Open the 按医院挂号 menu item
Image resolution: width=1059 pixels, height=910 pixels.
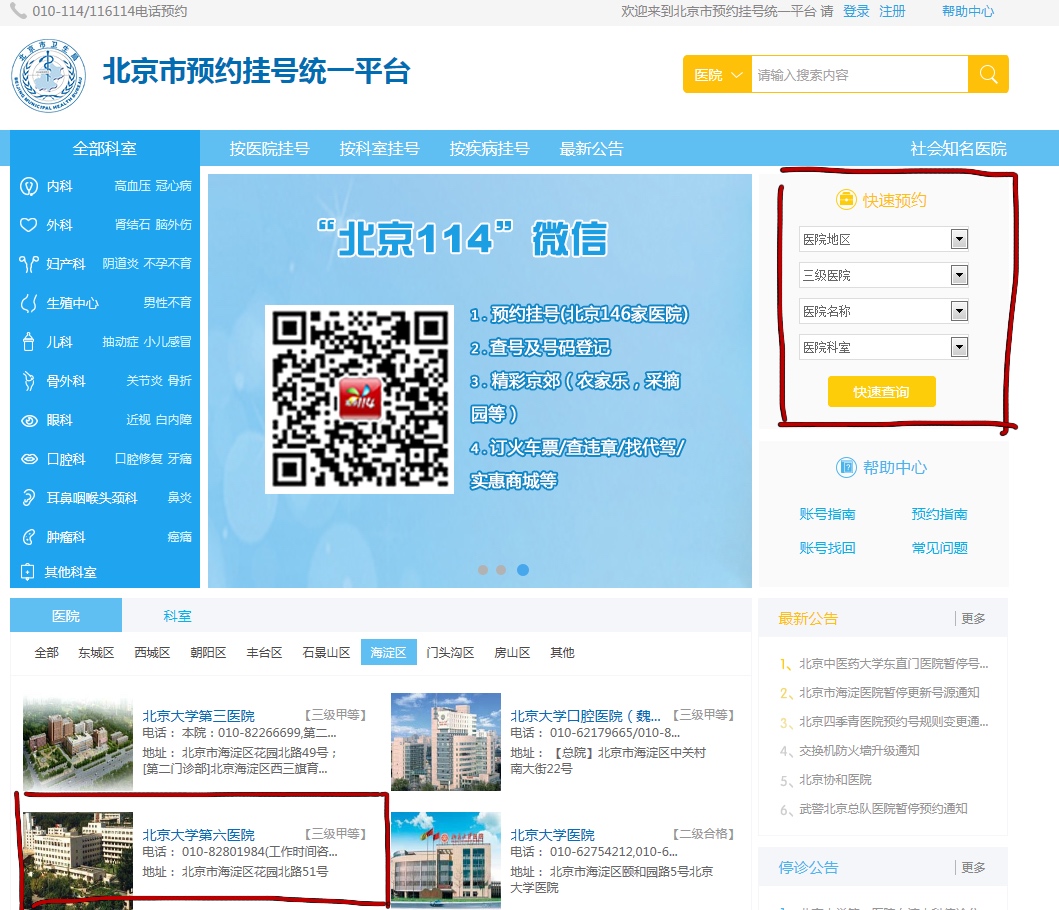tap(269, 149)
